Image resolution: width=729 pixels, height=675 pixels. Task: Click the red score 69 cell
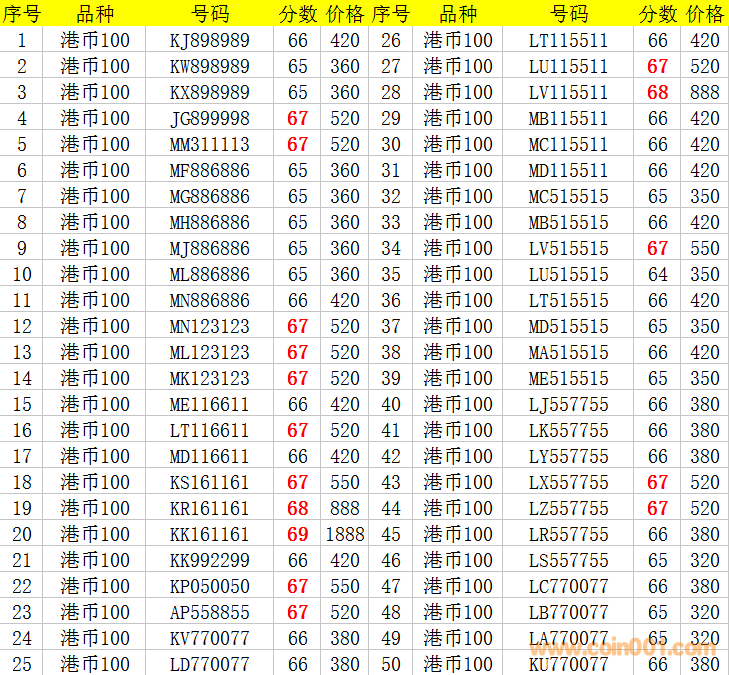(297, 535)
